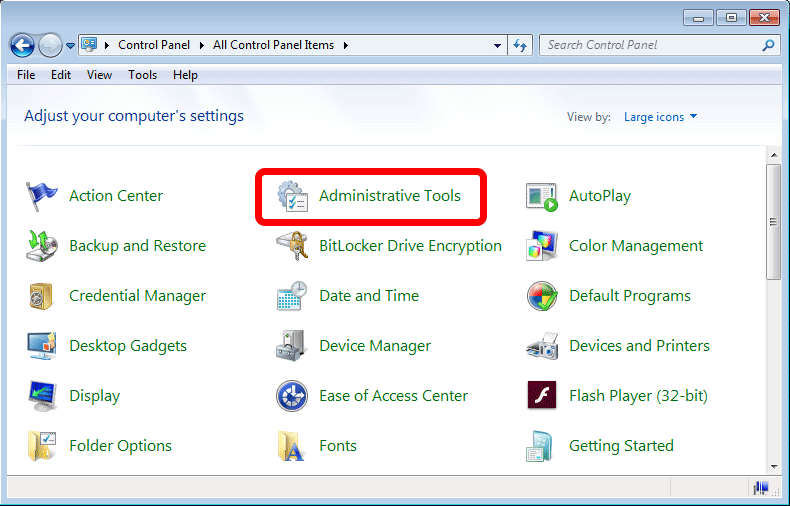Image resolution: width=790 pixels, height=506 pixels.
Task: Open the Credential Manager safe icon
Action: point(41,295)
